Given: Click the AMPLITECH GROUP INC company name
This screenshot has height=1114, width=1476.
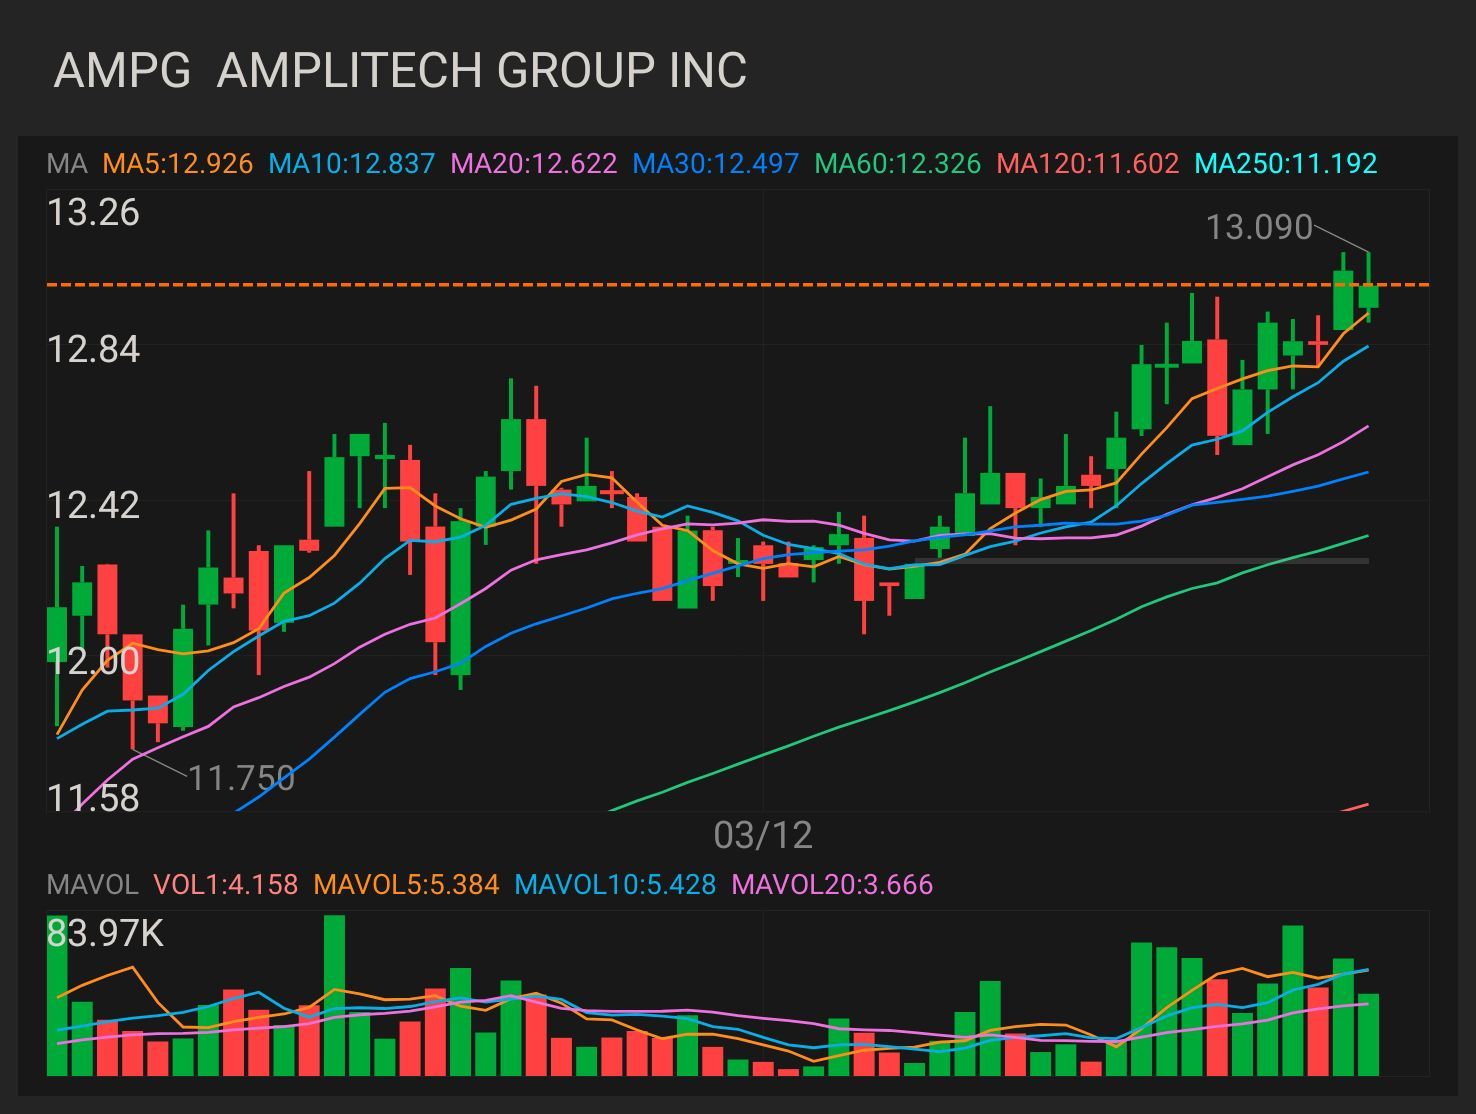Looking at the screenshot, I should tap(481, 70).
